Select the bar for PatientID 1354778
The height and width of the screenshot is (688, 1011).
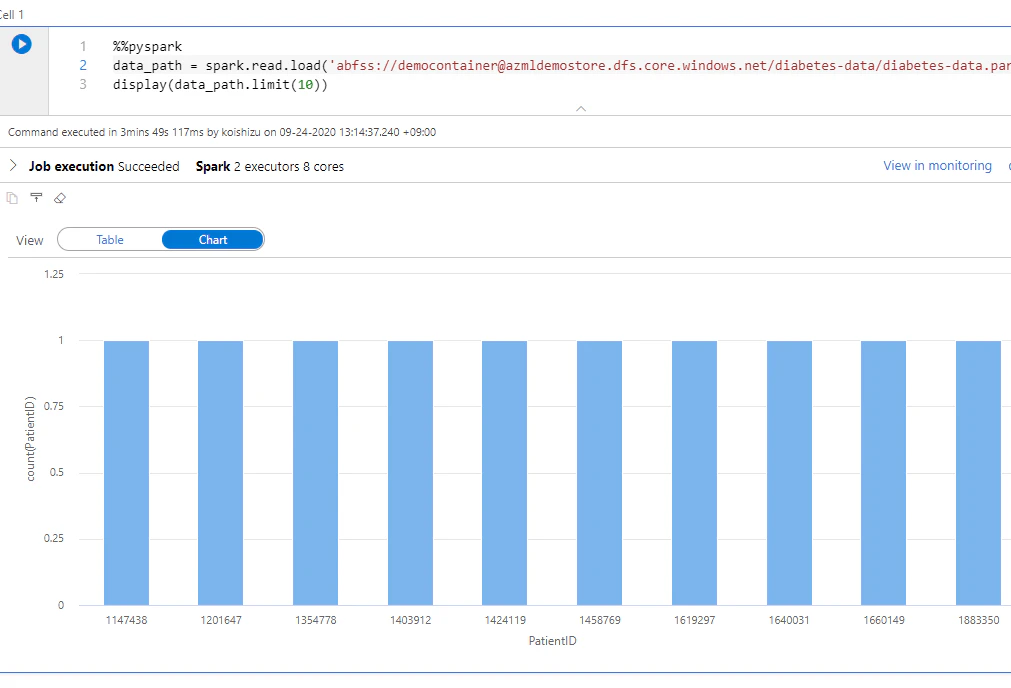point(315,473)
